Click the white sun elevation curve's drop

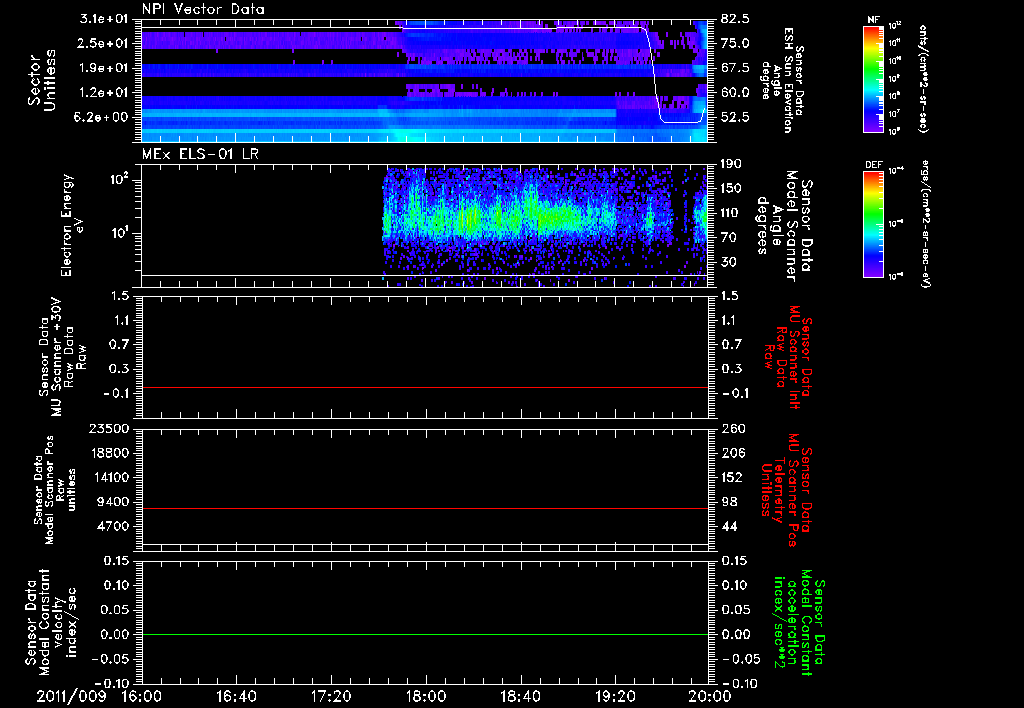tap(654, 75)
